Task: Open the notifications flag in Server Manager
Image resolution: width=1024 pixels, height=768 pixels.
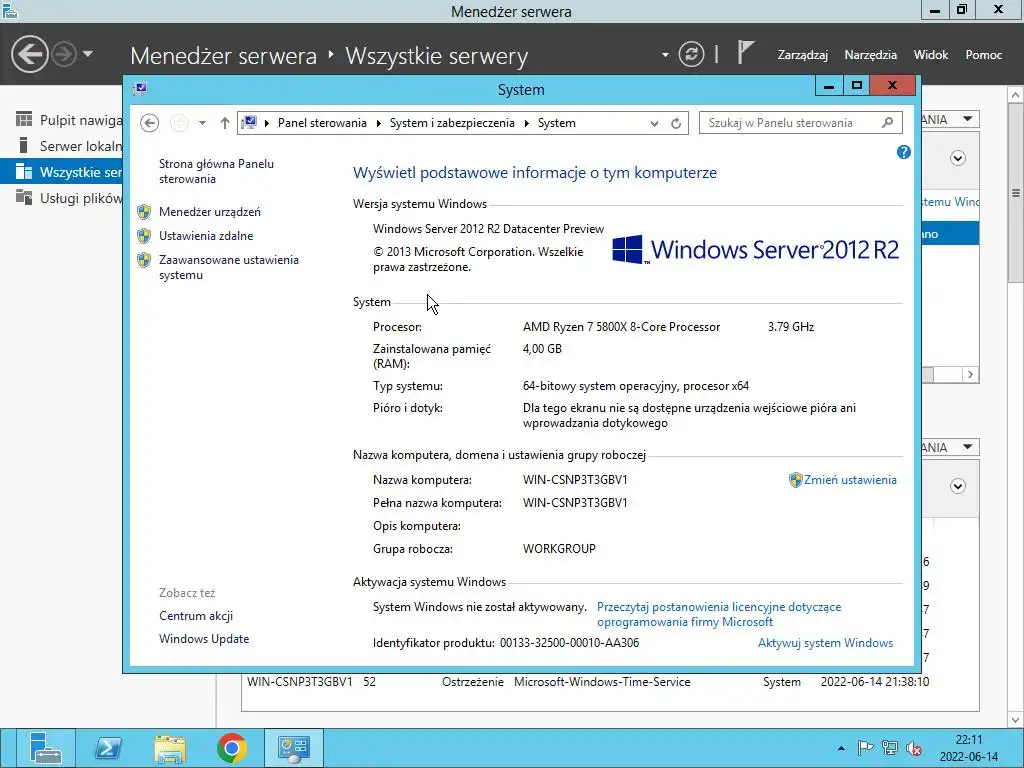Action: click(745, 52)
